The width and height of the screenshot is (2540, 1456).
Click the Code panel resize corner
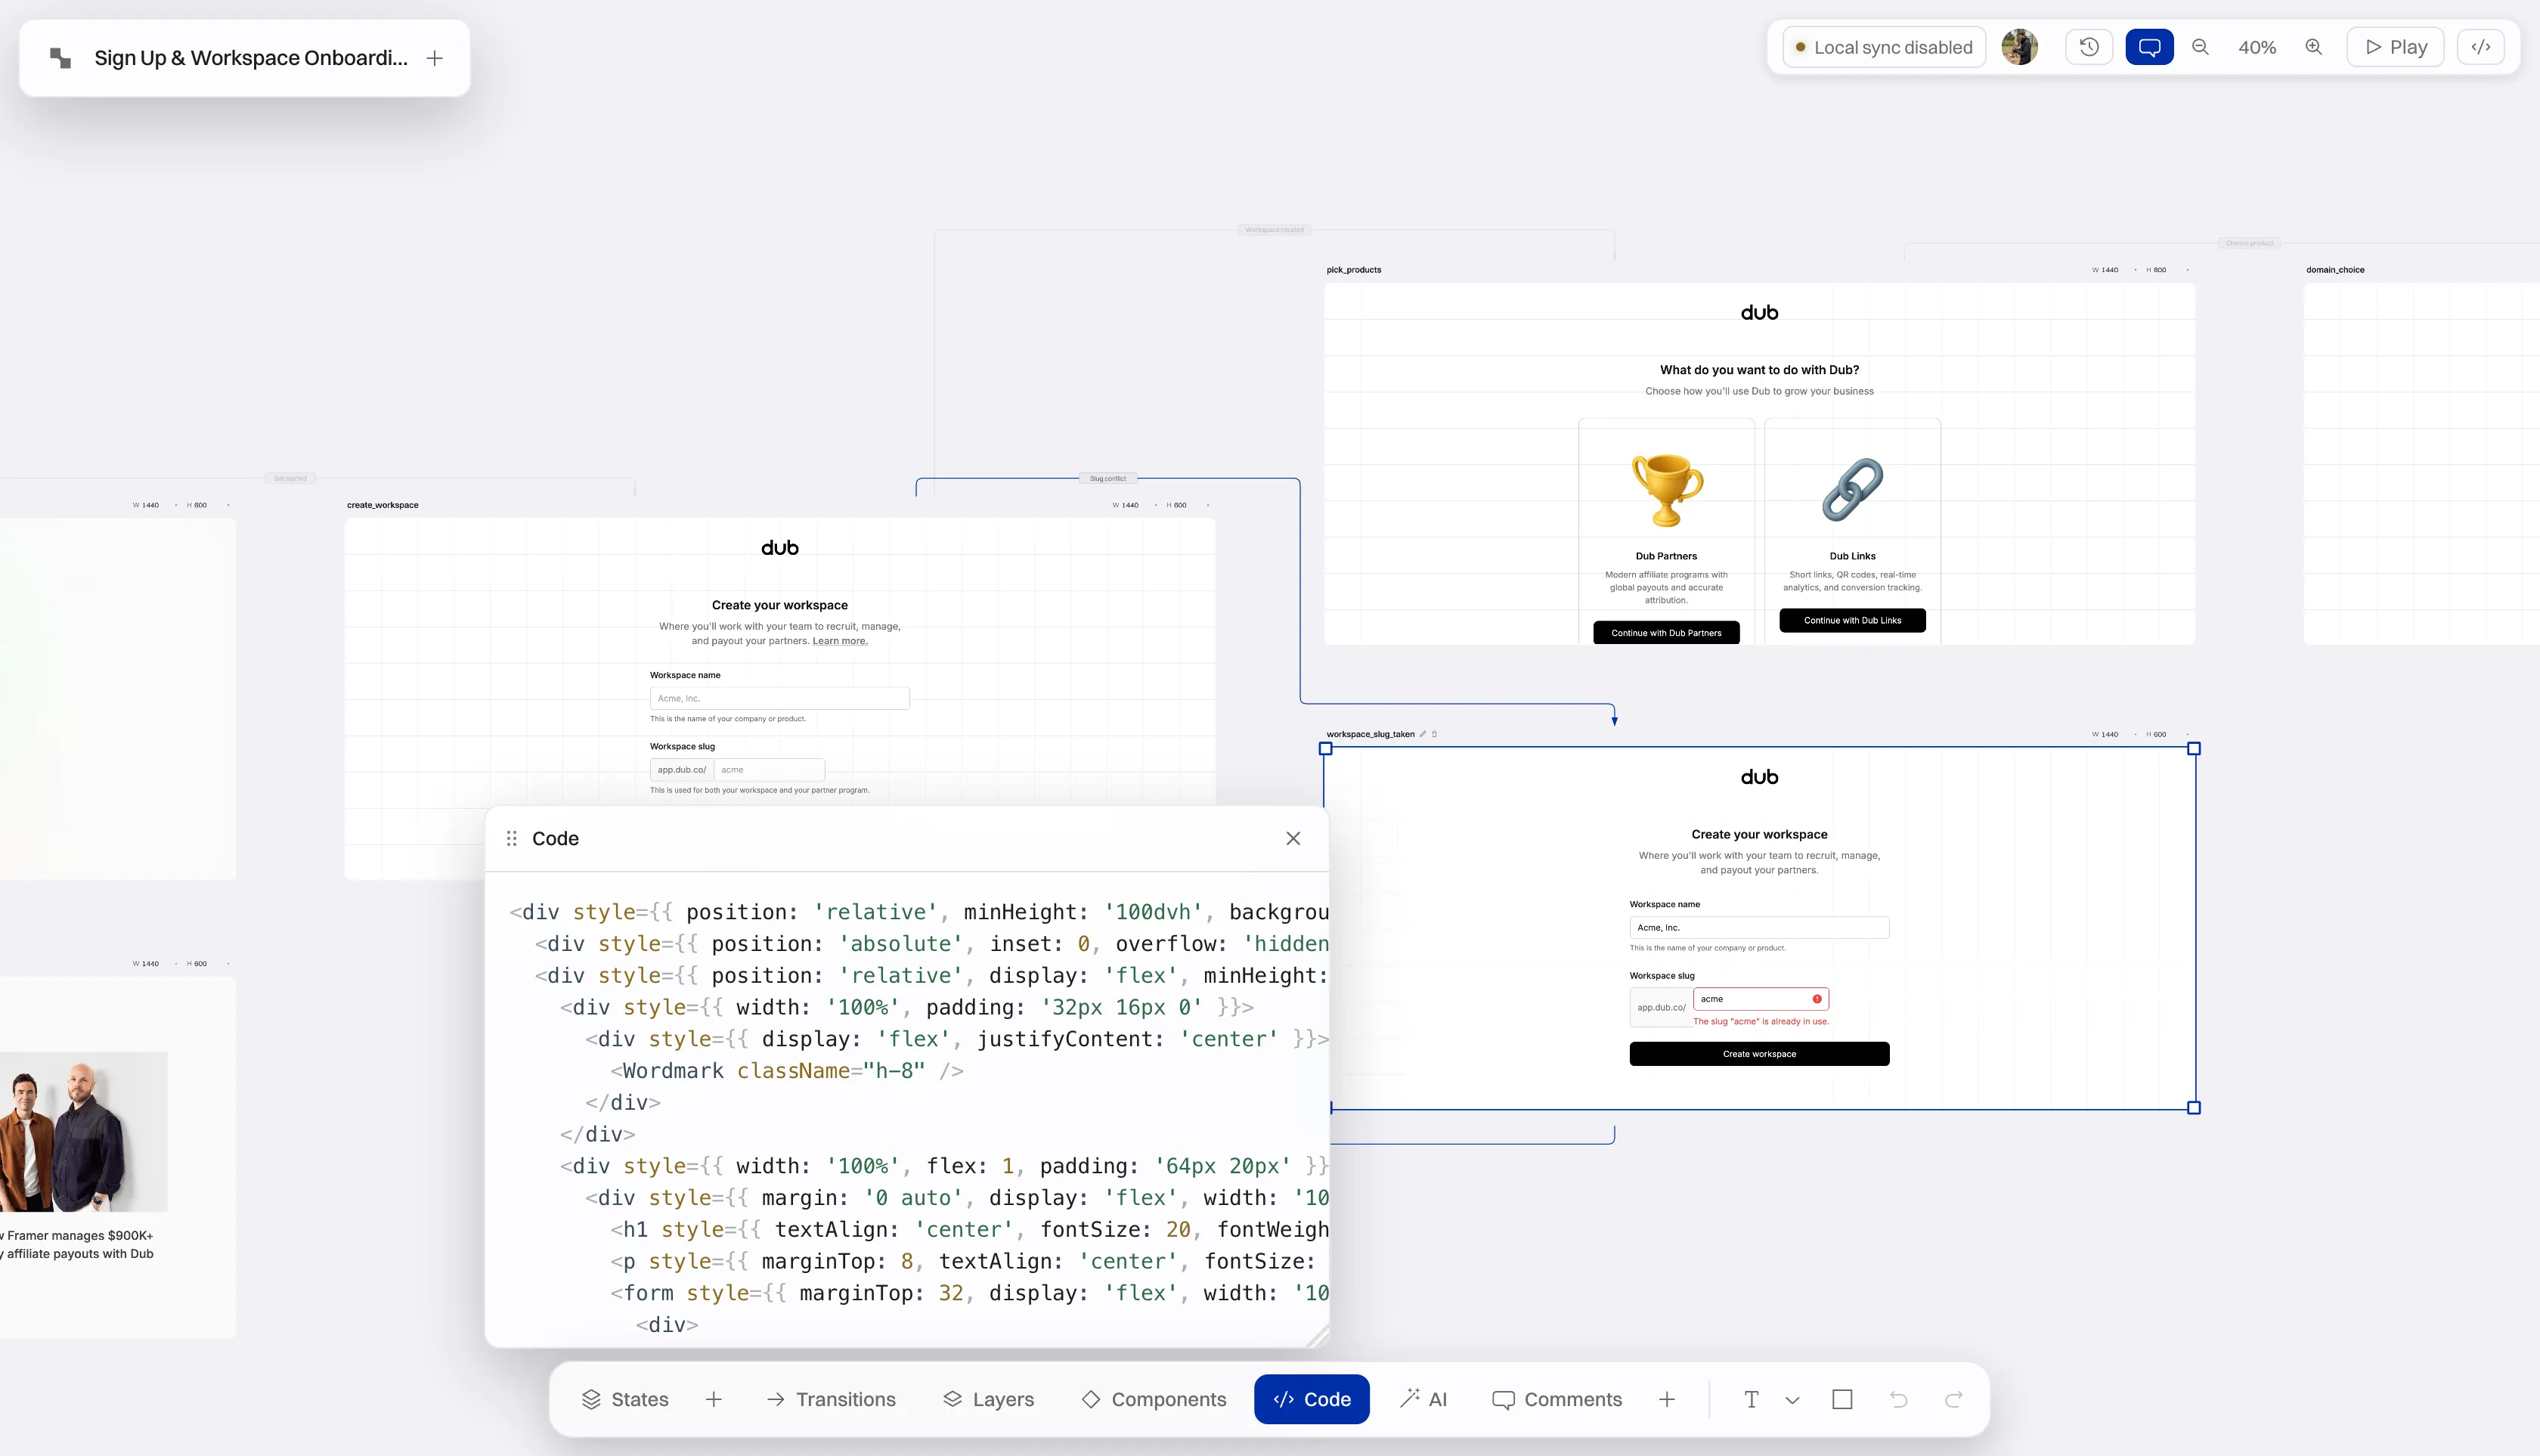[1318, 1336]
